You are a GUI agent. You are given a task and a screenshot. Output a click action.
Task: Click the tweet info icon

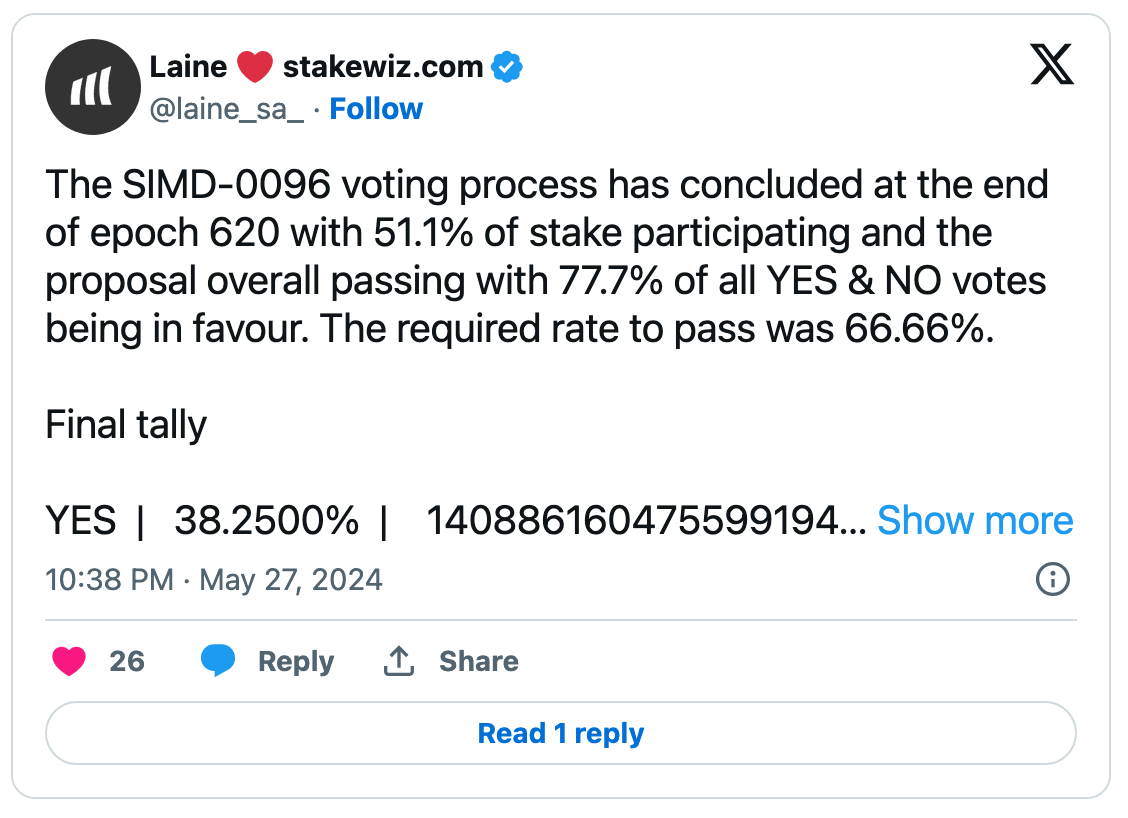[x=1052, y=579]
